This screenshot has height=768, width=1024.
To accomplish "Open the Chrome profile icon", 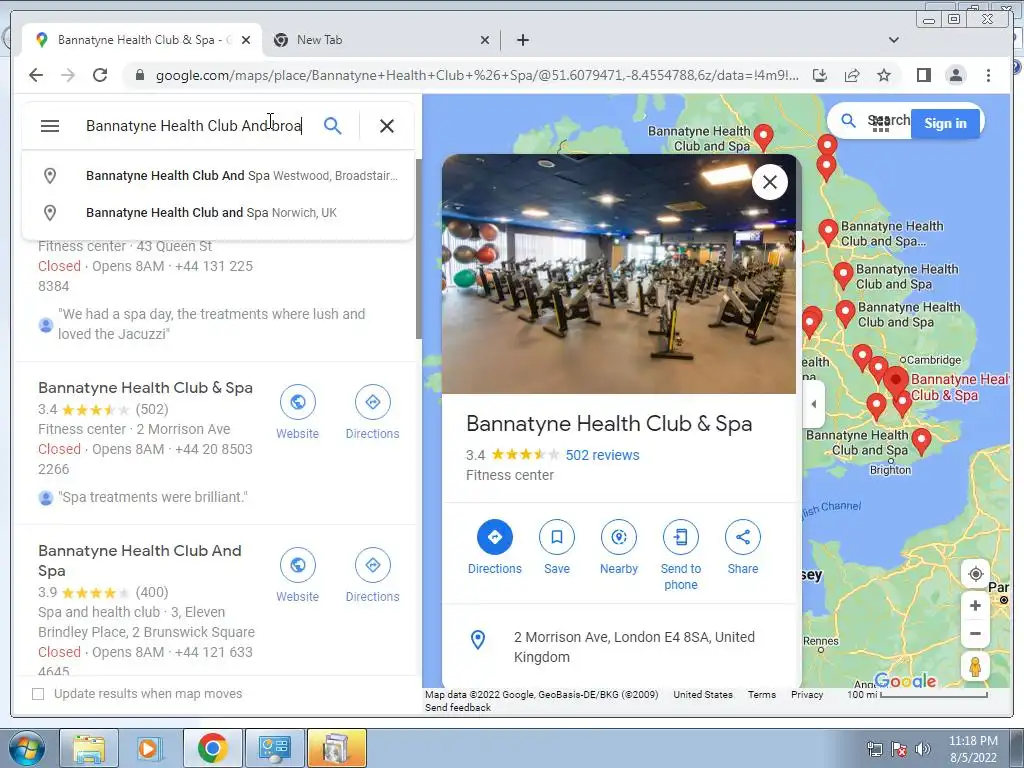I will pyautogui.click(x=955, y=75).
